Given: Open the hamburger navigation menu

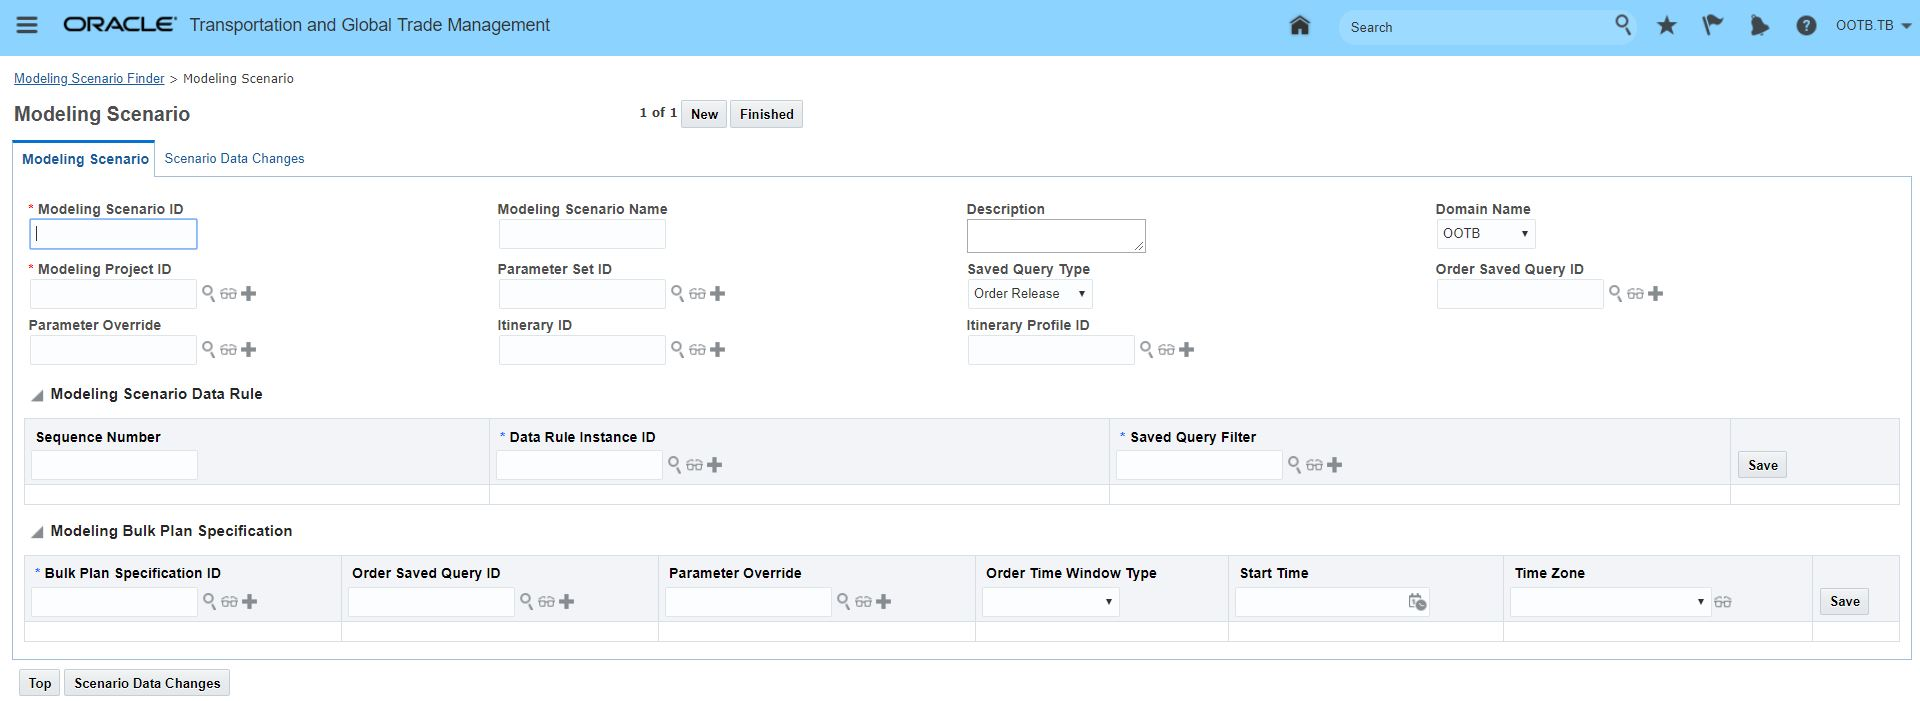Looking at the screenshot, I should (x=27, y=25).
